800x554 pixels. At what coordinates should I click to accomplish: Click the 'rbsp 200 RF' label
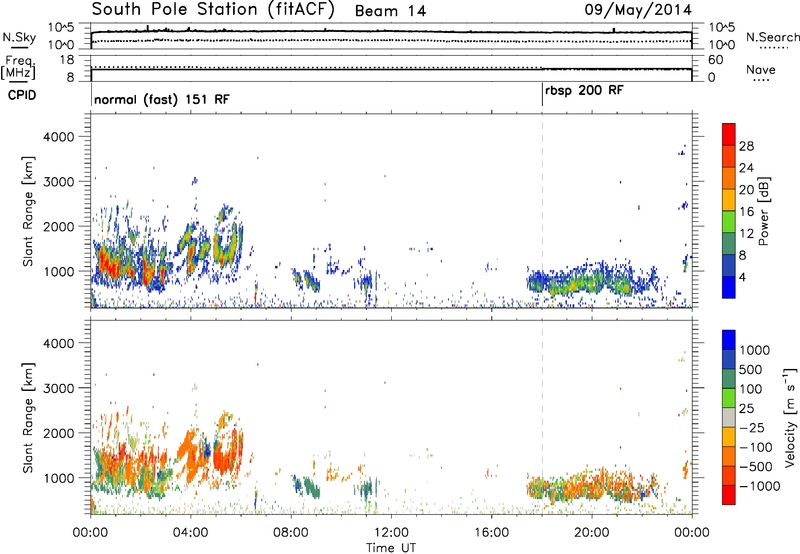584,90
